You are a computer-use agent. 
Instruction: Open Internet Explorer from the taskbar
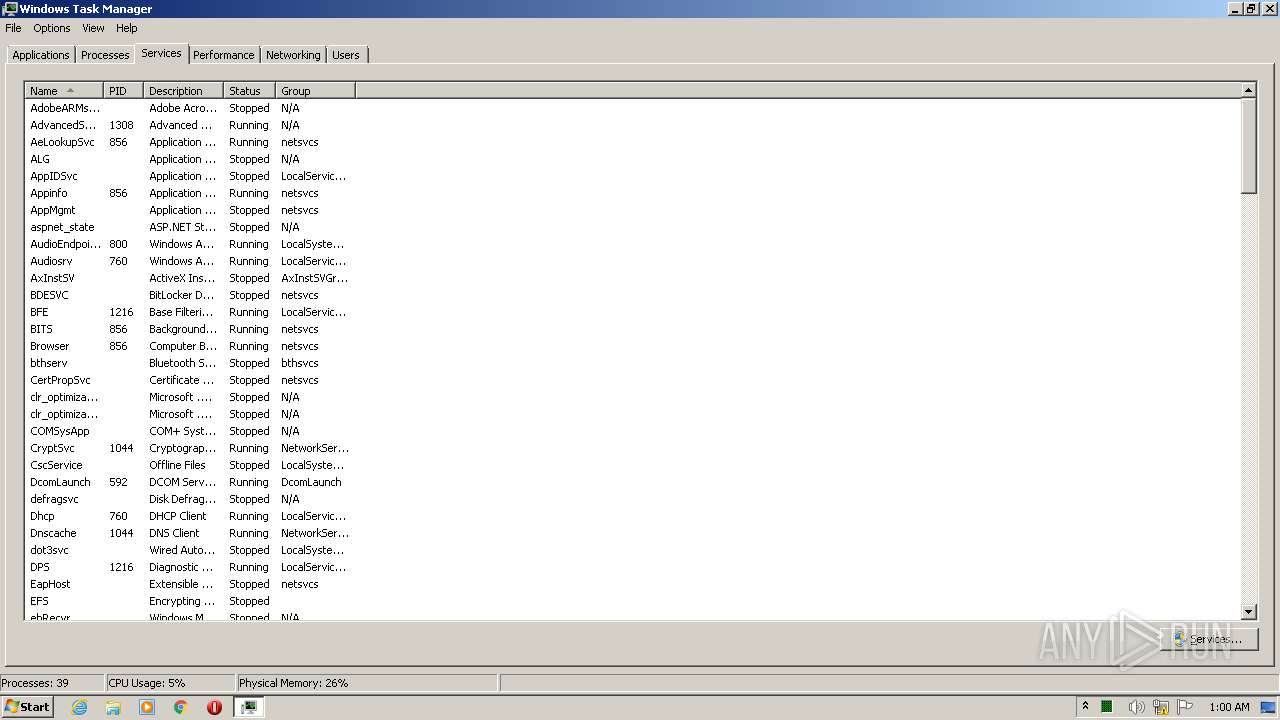click(x=80, y=707)
